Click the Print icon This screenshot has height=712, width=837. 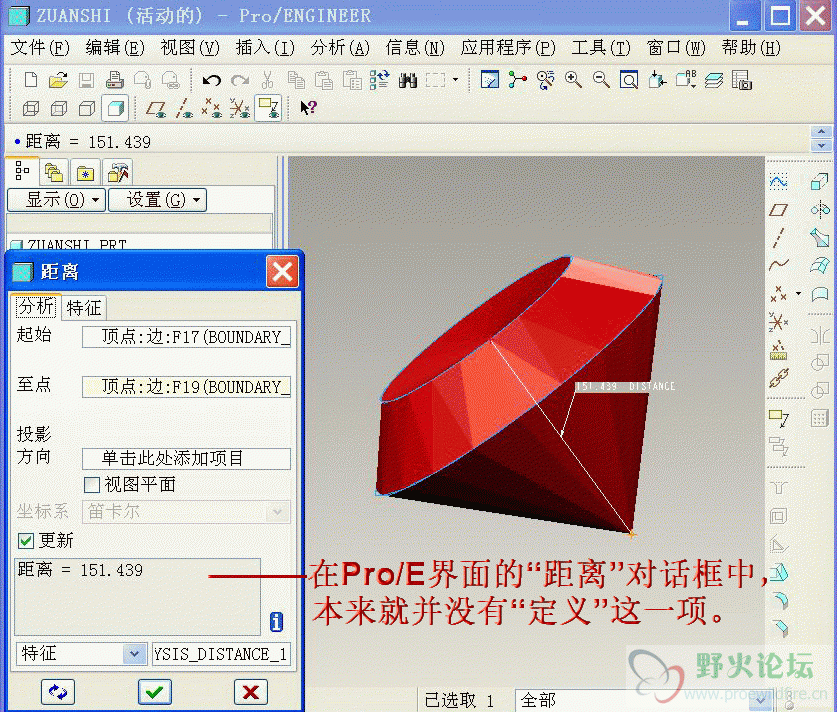[x=114, y=80]
